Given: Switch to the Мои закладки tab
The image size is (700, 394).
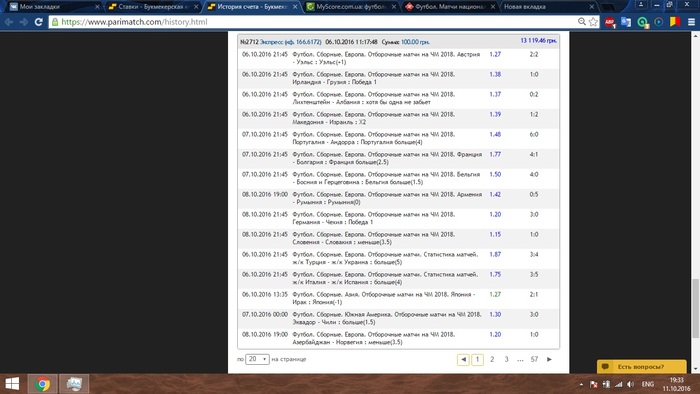Looking at the screenshot, I should [x=53, y=7].
